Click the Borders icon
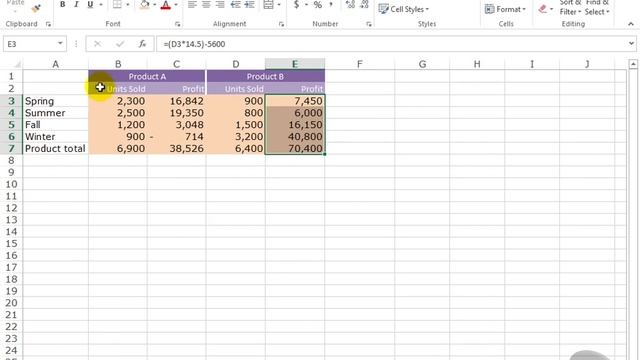This screenshot has height=360, width=640. pos(118,4)
